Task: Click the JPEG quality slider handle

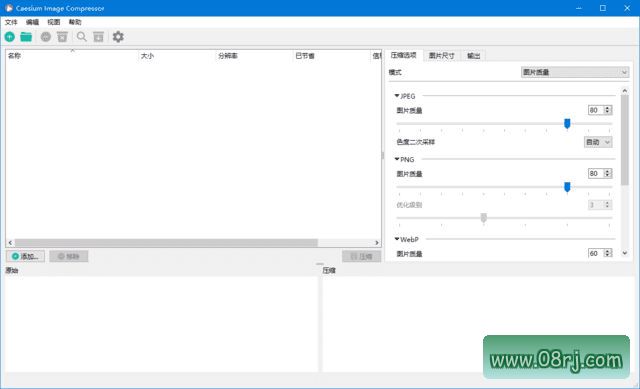Action: [567, 123]
